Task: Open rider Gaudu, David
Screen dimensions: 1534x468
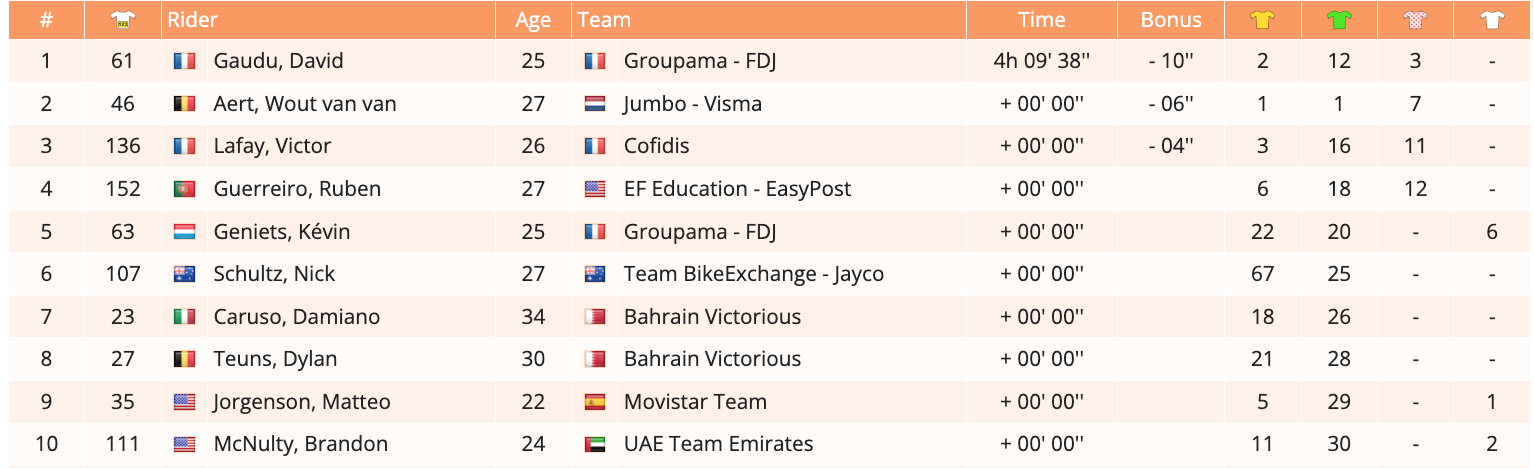Action: click(x=278, y=61)
